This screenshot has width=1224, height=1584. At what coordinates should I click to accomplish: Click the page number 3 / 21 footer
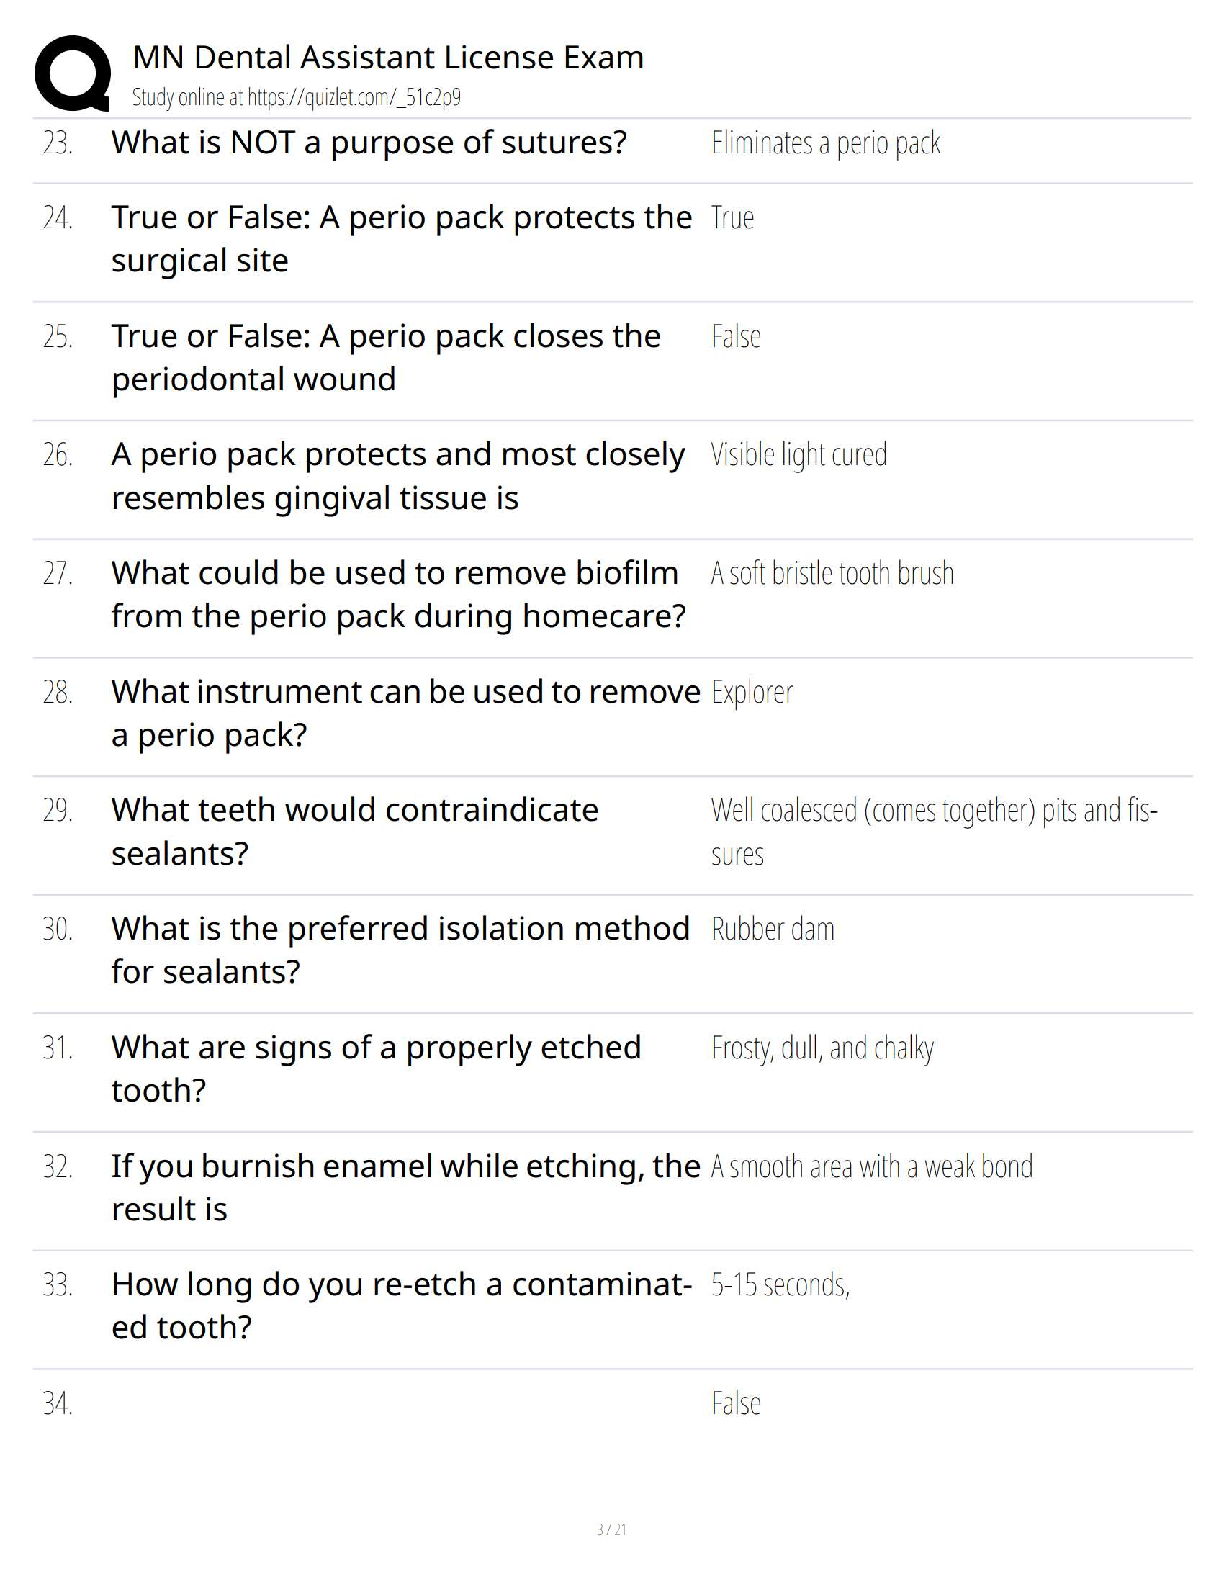coord(611,1529)
